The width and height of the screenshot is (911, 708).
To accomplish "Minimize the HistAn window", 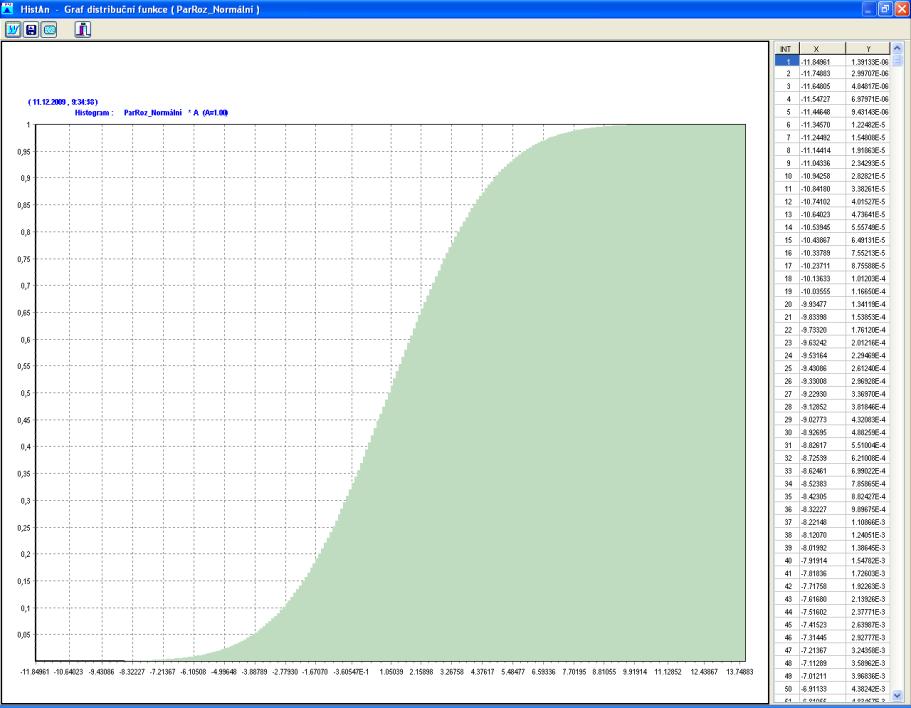I will pos(868,9).
